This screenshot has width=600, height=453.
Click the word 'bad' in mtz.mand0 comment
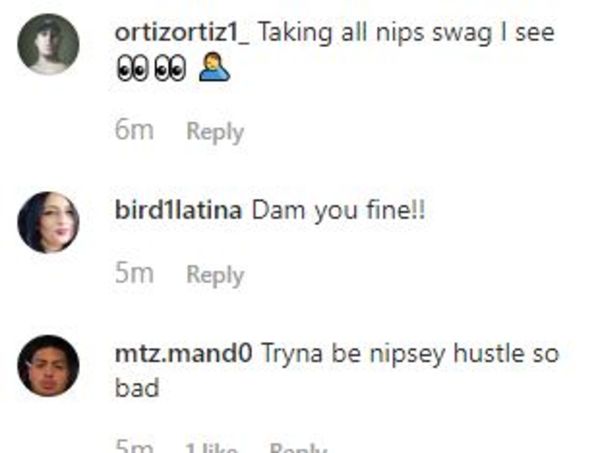click(x=137, y=388)
